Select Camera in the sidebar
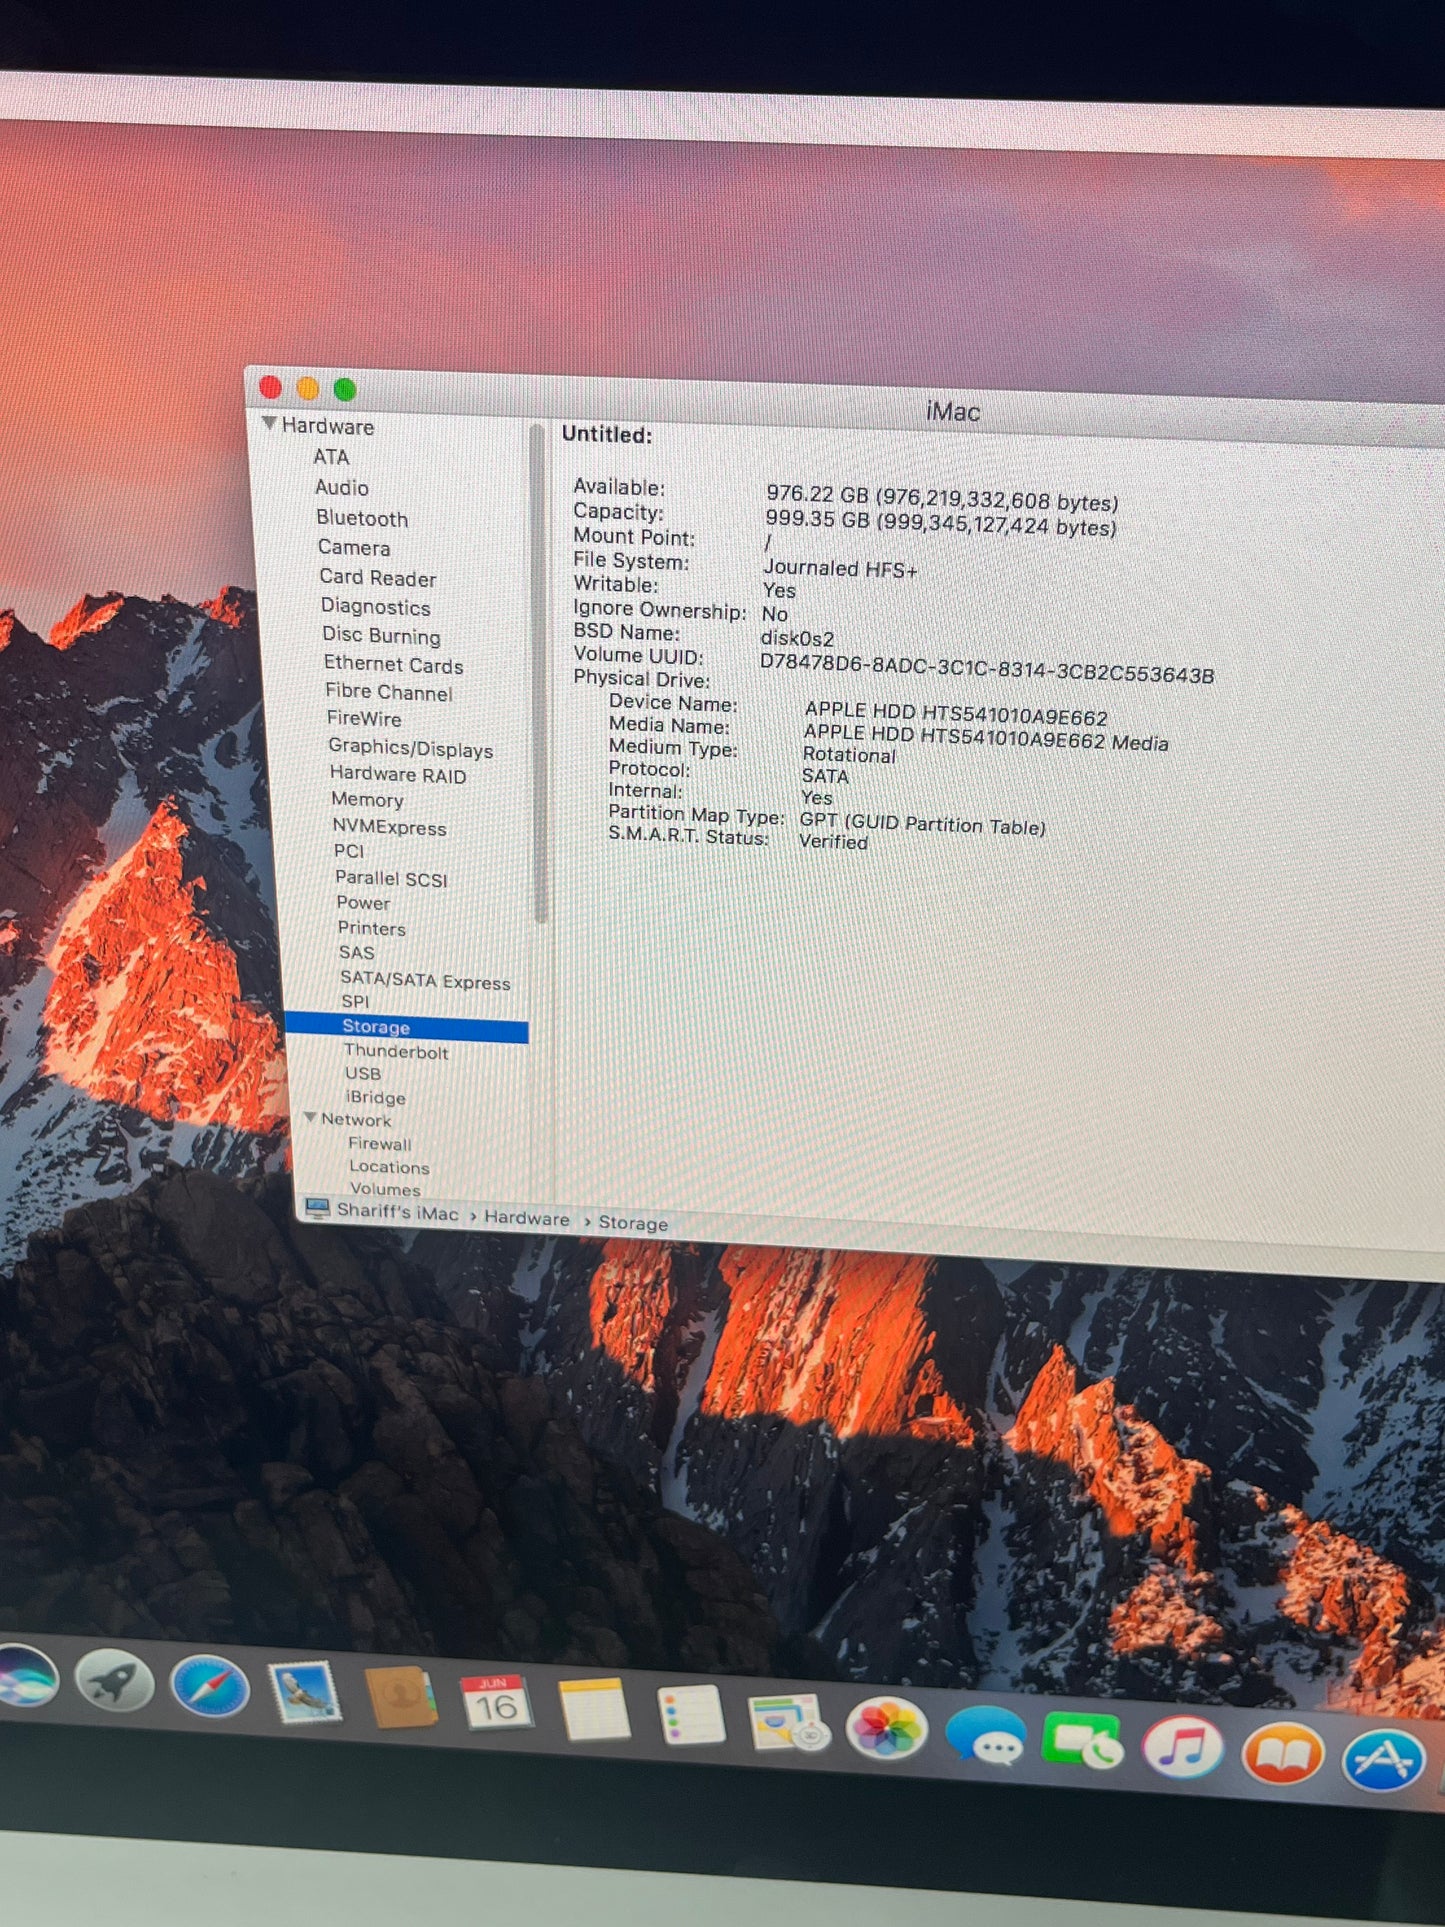 354,547
